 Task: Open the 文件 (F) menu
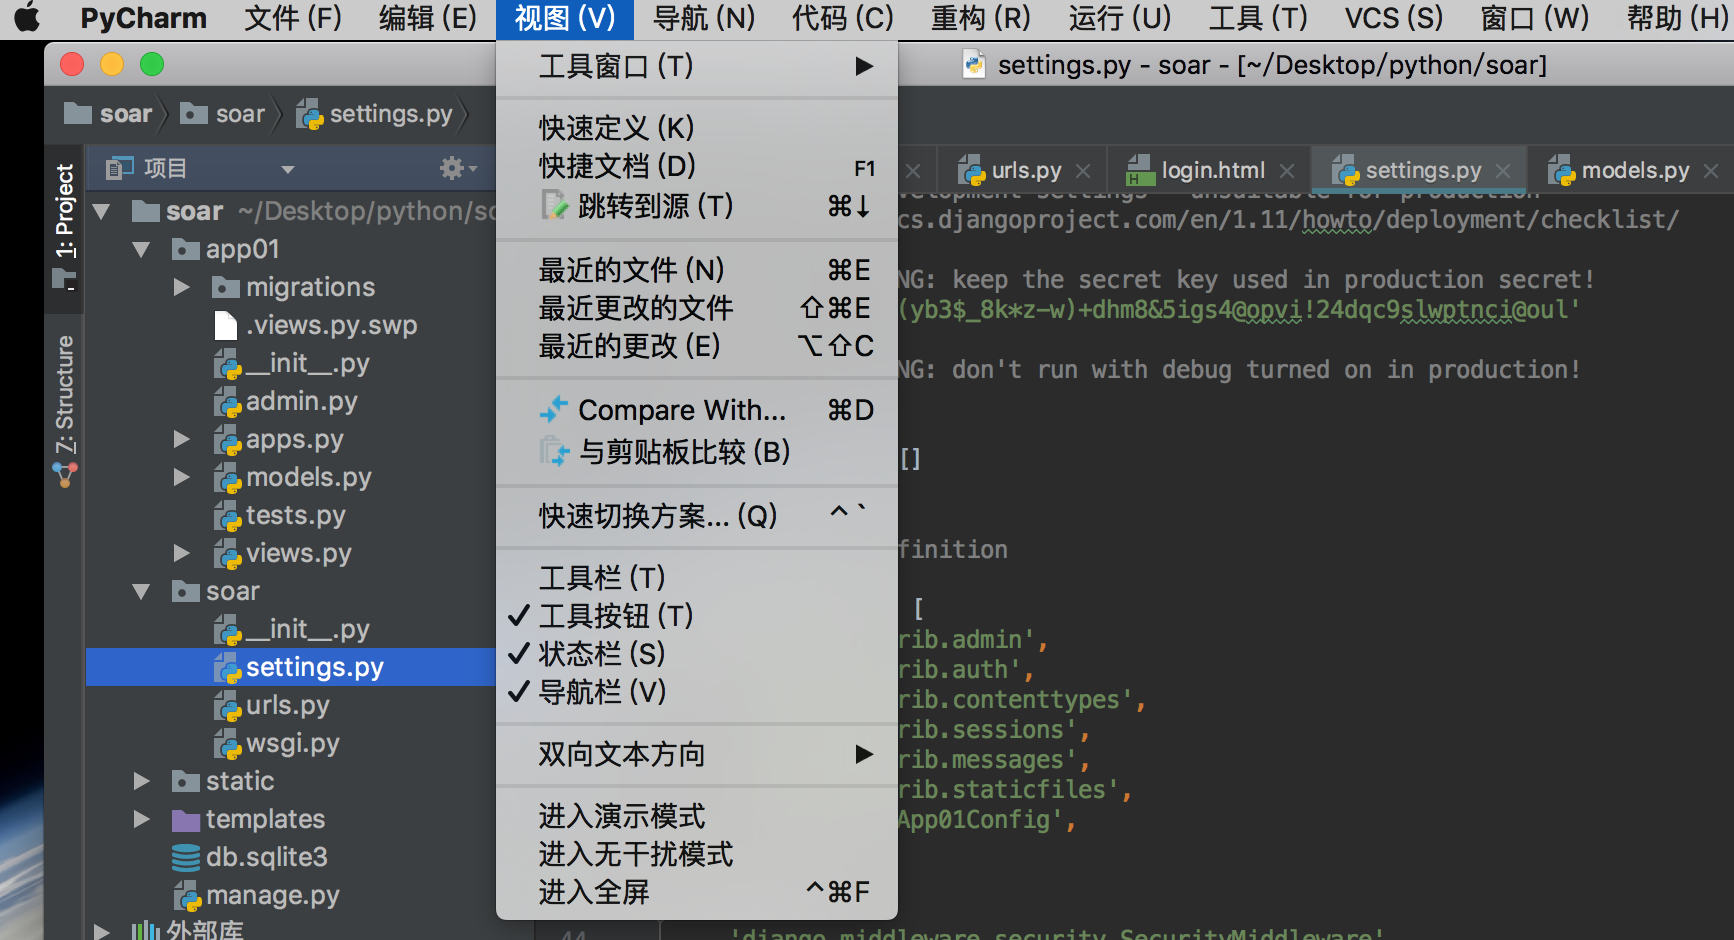coord(293,18)
